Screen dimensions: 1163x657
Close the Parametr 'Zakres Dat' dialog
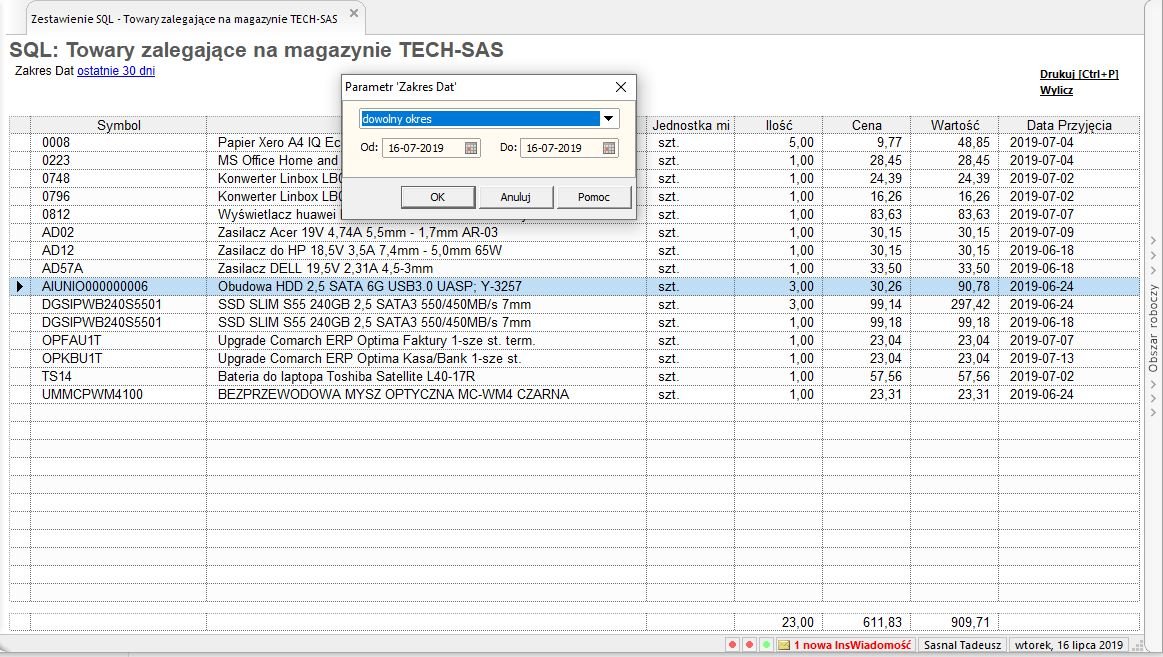(620, 87)
